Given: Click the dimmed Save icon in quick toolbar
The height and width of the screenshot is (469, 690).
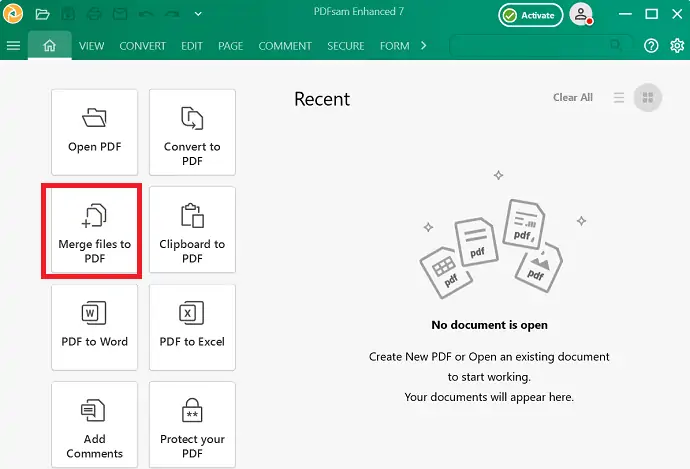Looking at the screenshot, I should click(x=68, y=14).
